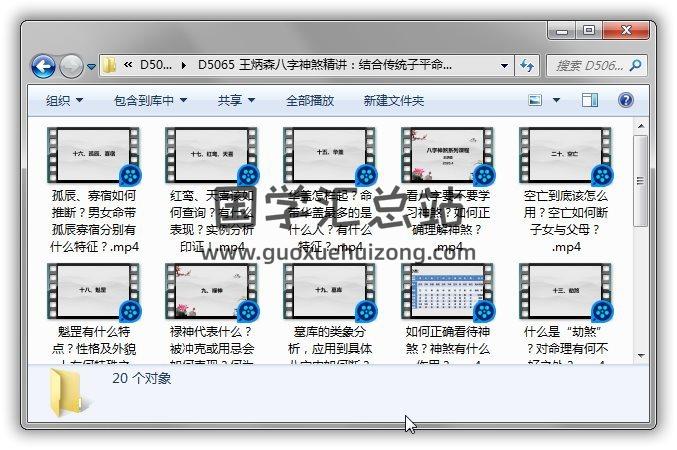This screenshot has height=450, width=677.
Task: Click the scrollbar down arrow
Action: 641,356
